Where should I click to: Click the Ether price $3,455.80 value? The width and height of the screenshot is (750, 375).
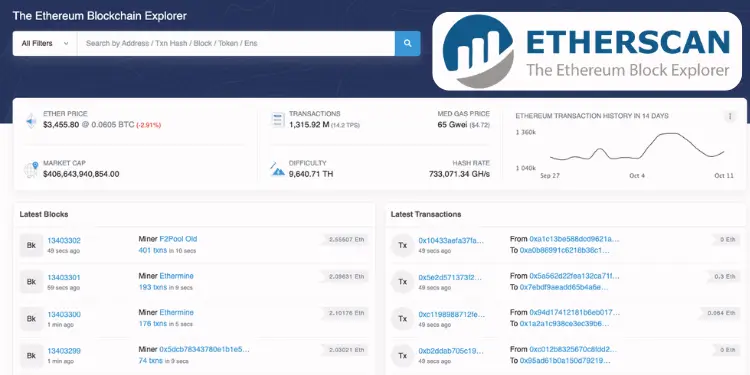tap(61, 124)
